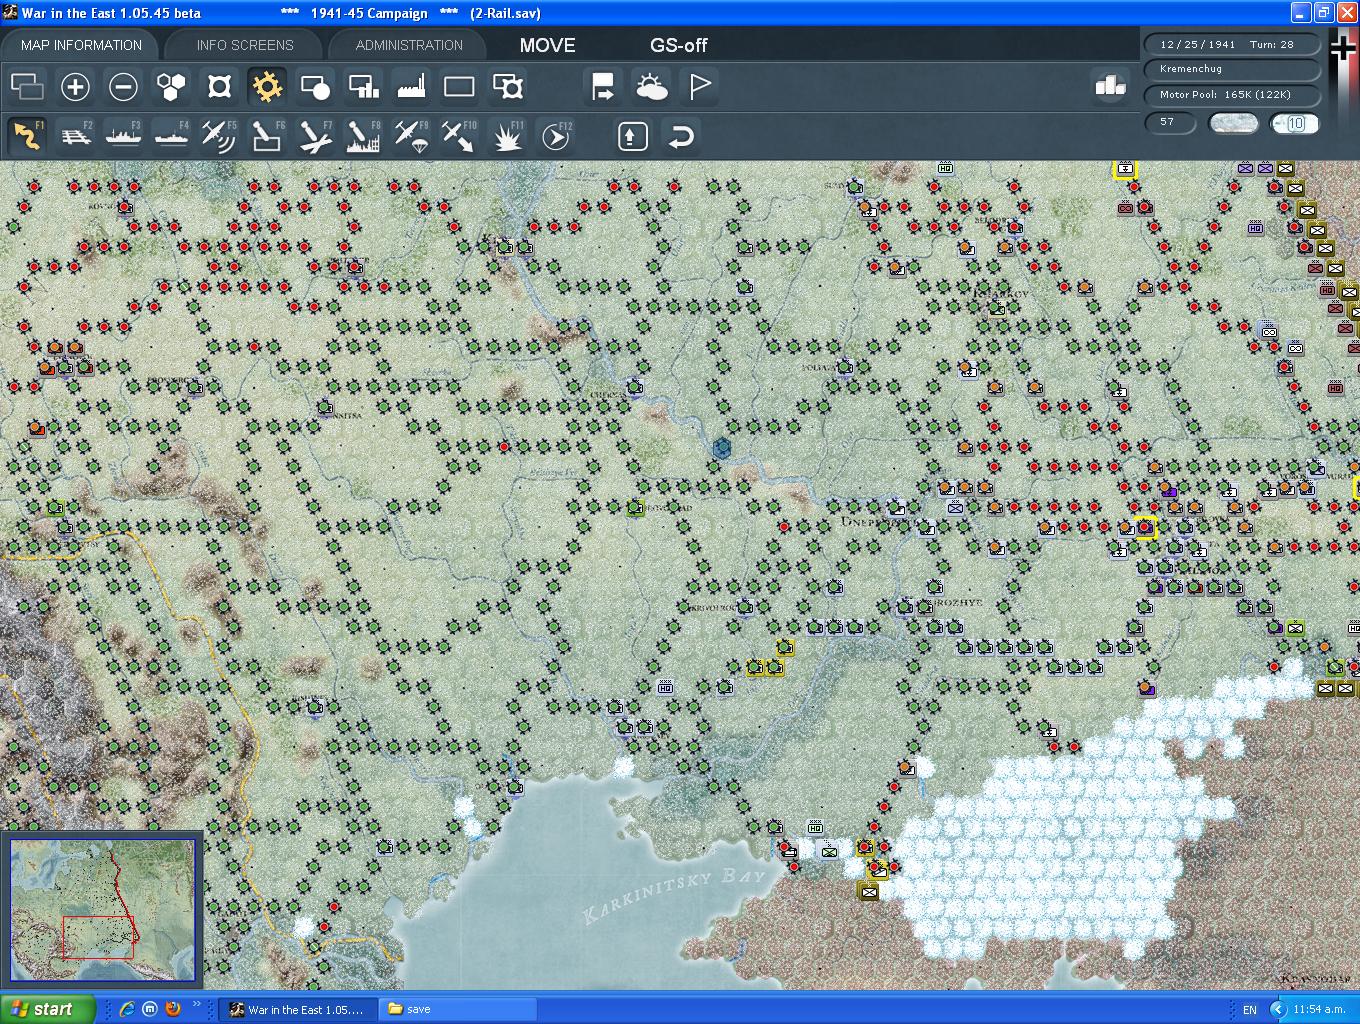This screenshot has height=1024, width=1360.
Task: Open the Windows start button
Action: point(48,1009)
